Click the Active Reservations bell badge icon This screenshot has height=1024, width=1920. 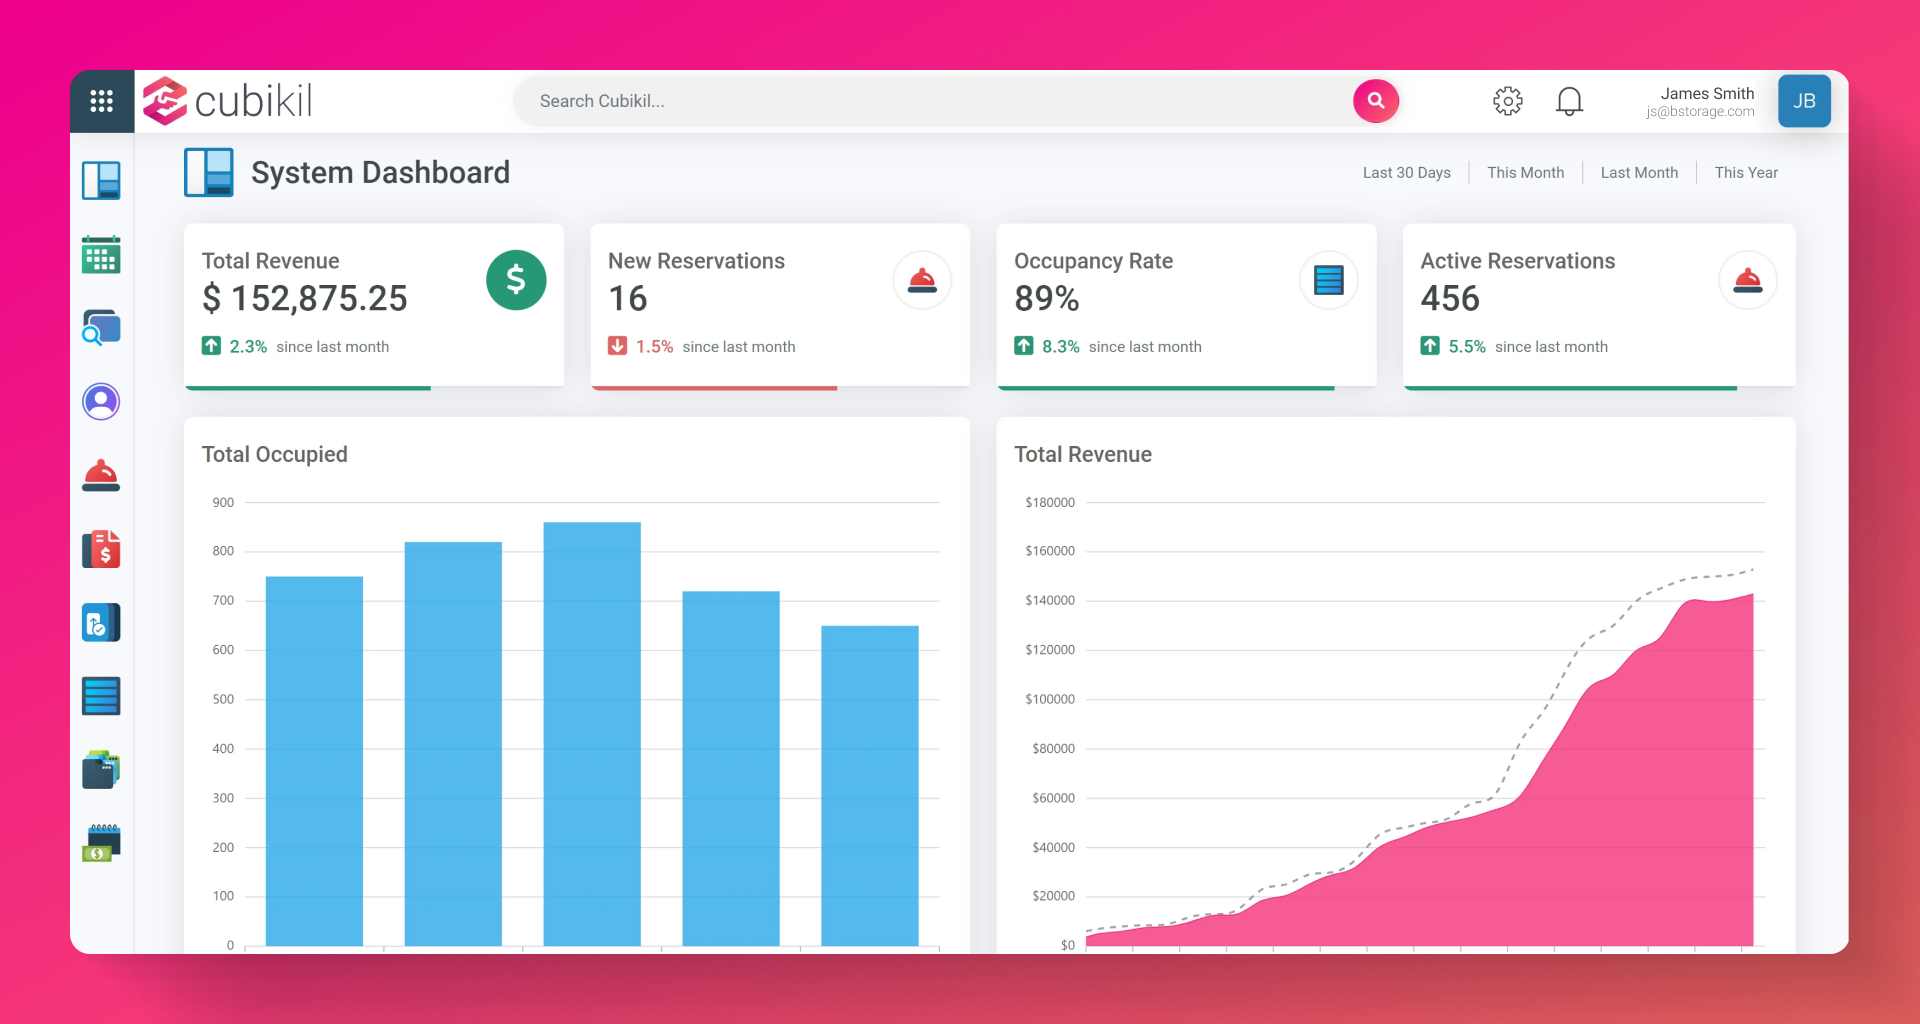tap(1747, 280)
